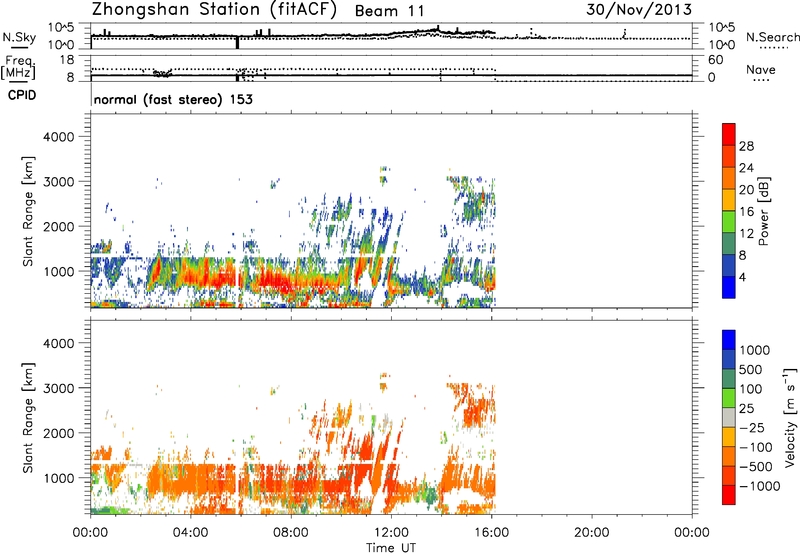The width and height of the screenshot is (800, 554).
Task: Click the date '30/Nov/2013'
Action: [639, 10]
